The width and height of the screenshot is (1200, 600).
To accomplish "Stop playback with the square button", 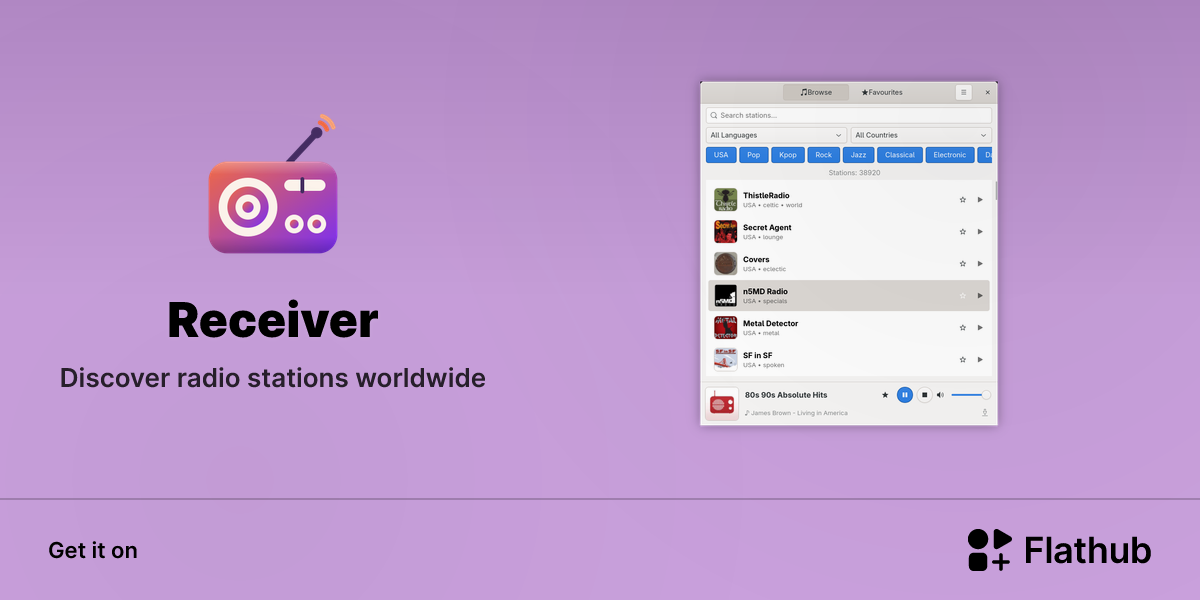I will click(925, 395).
